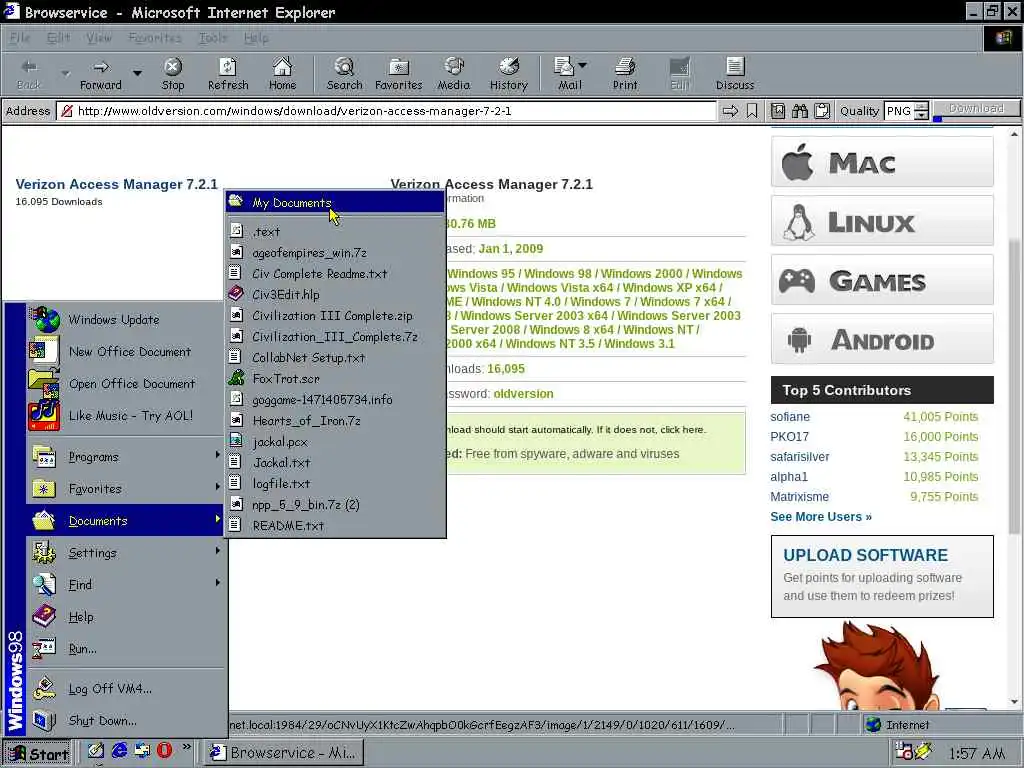Click the Download button in toolbar
Viewport: 1024px width, 768px height.
point(976,108)
